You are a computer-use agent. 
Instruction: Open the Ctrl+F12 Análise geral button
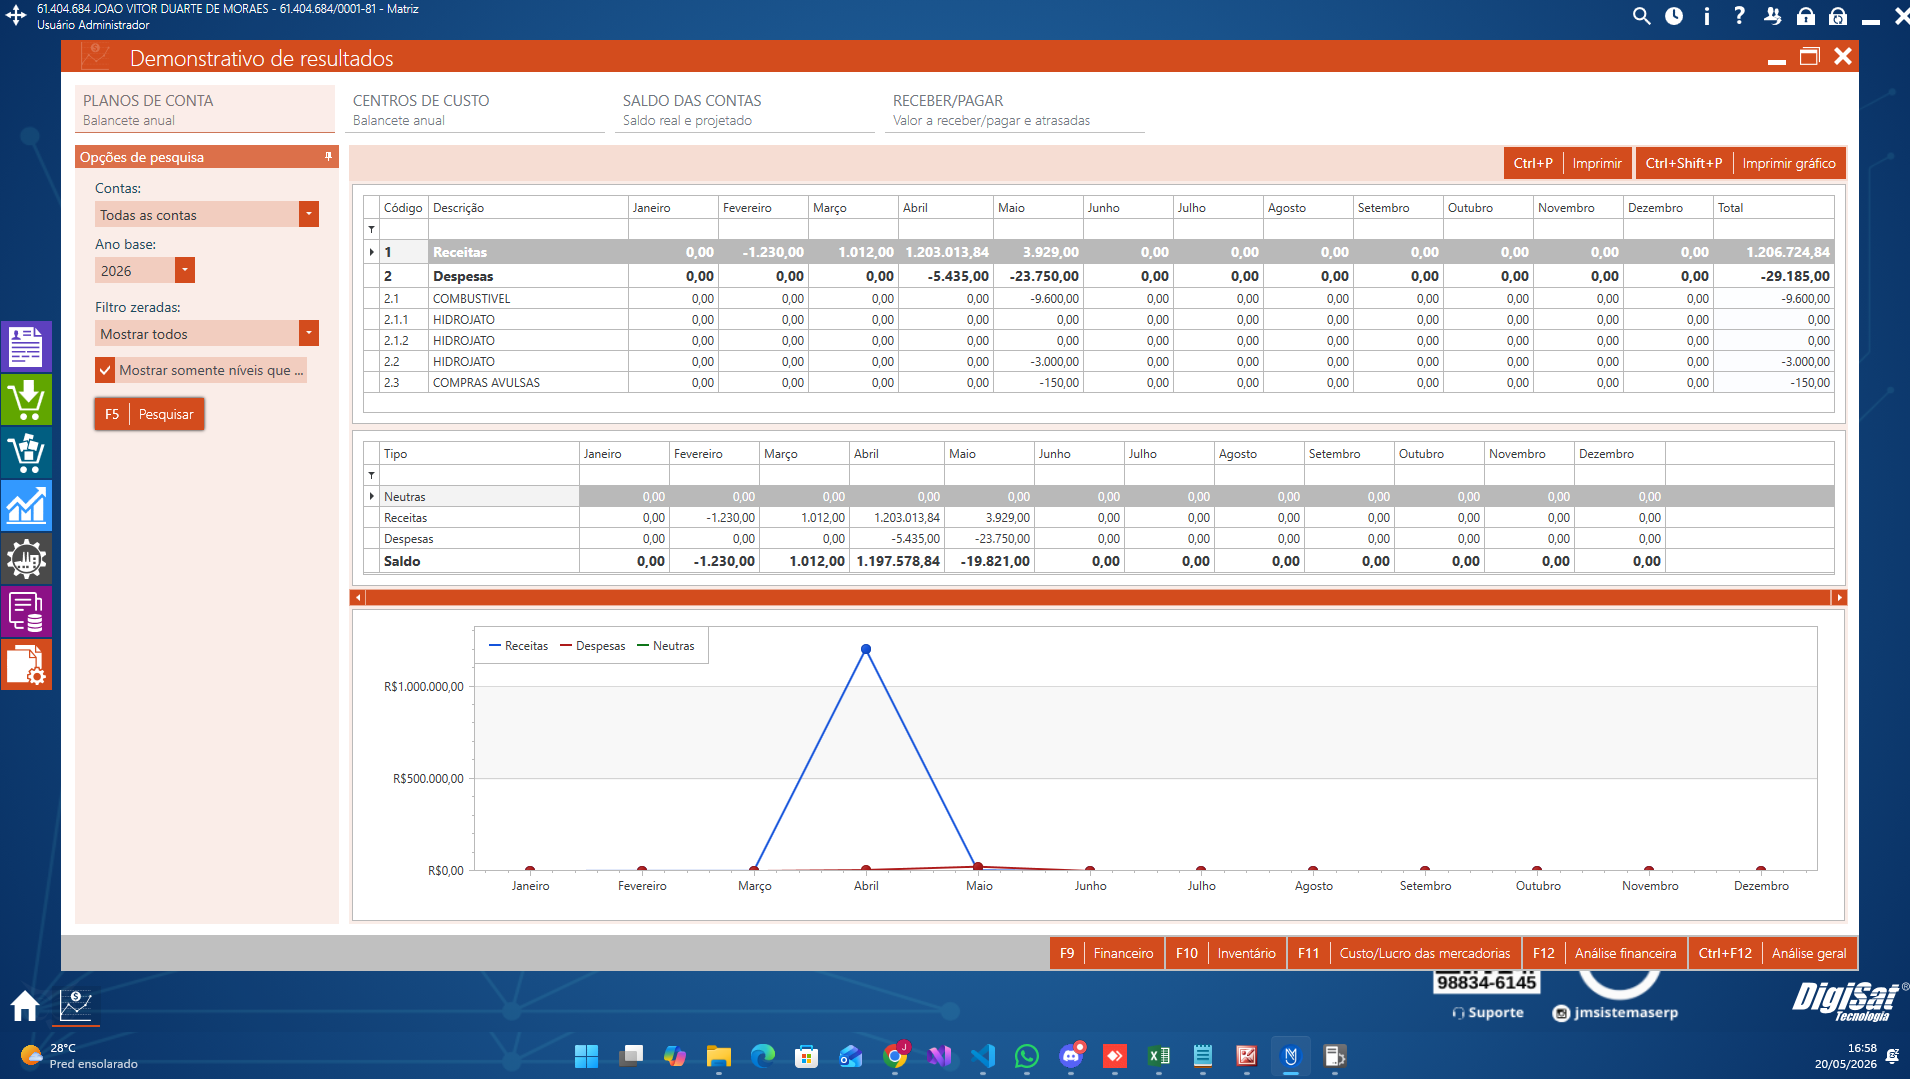[x=1773, y=953]
